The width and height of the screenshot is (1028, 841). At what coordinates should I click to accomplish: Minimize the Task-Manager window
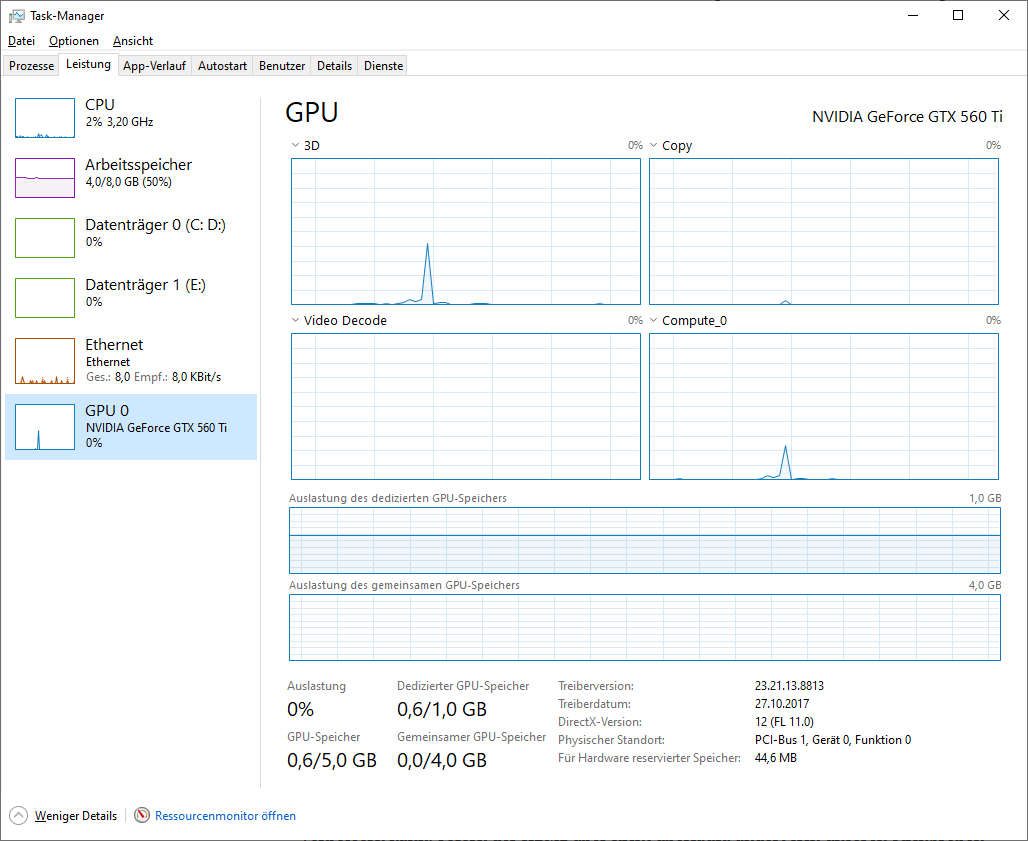(913, 15)
